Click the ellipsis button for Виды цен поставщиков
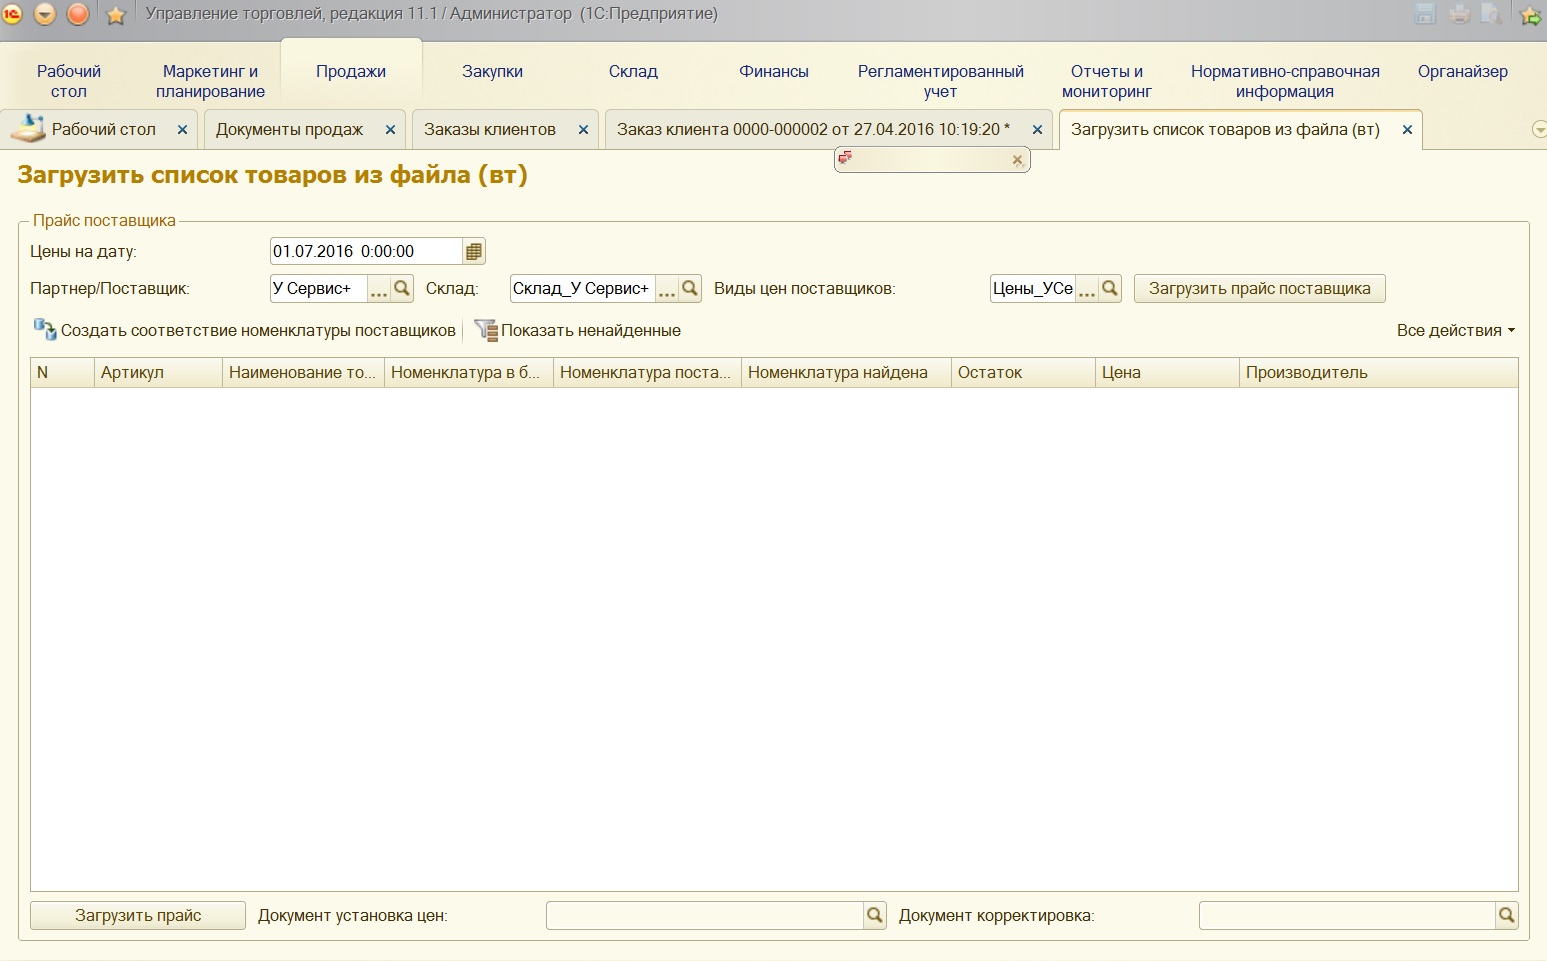Screen dimensions: 1547x961 1087,289
